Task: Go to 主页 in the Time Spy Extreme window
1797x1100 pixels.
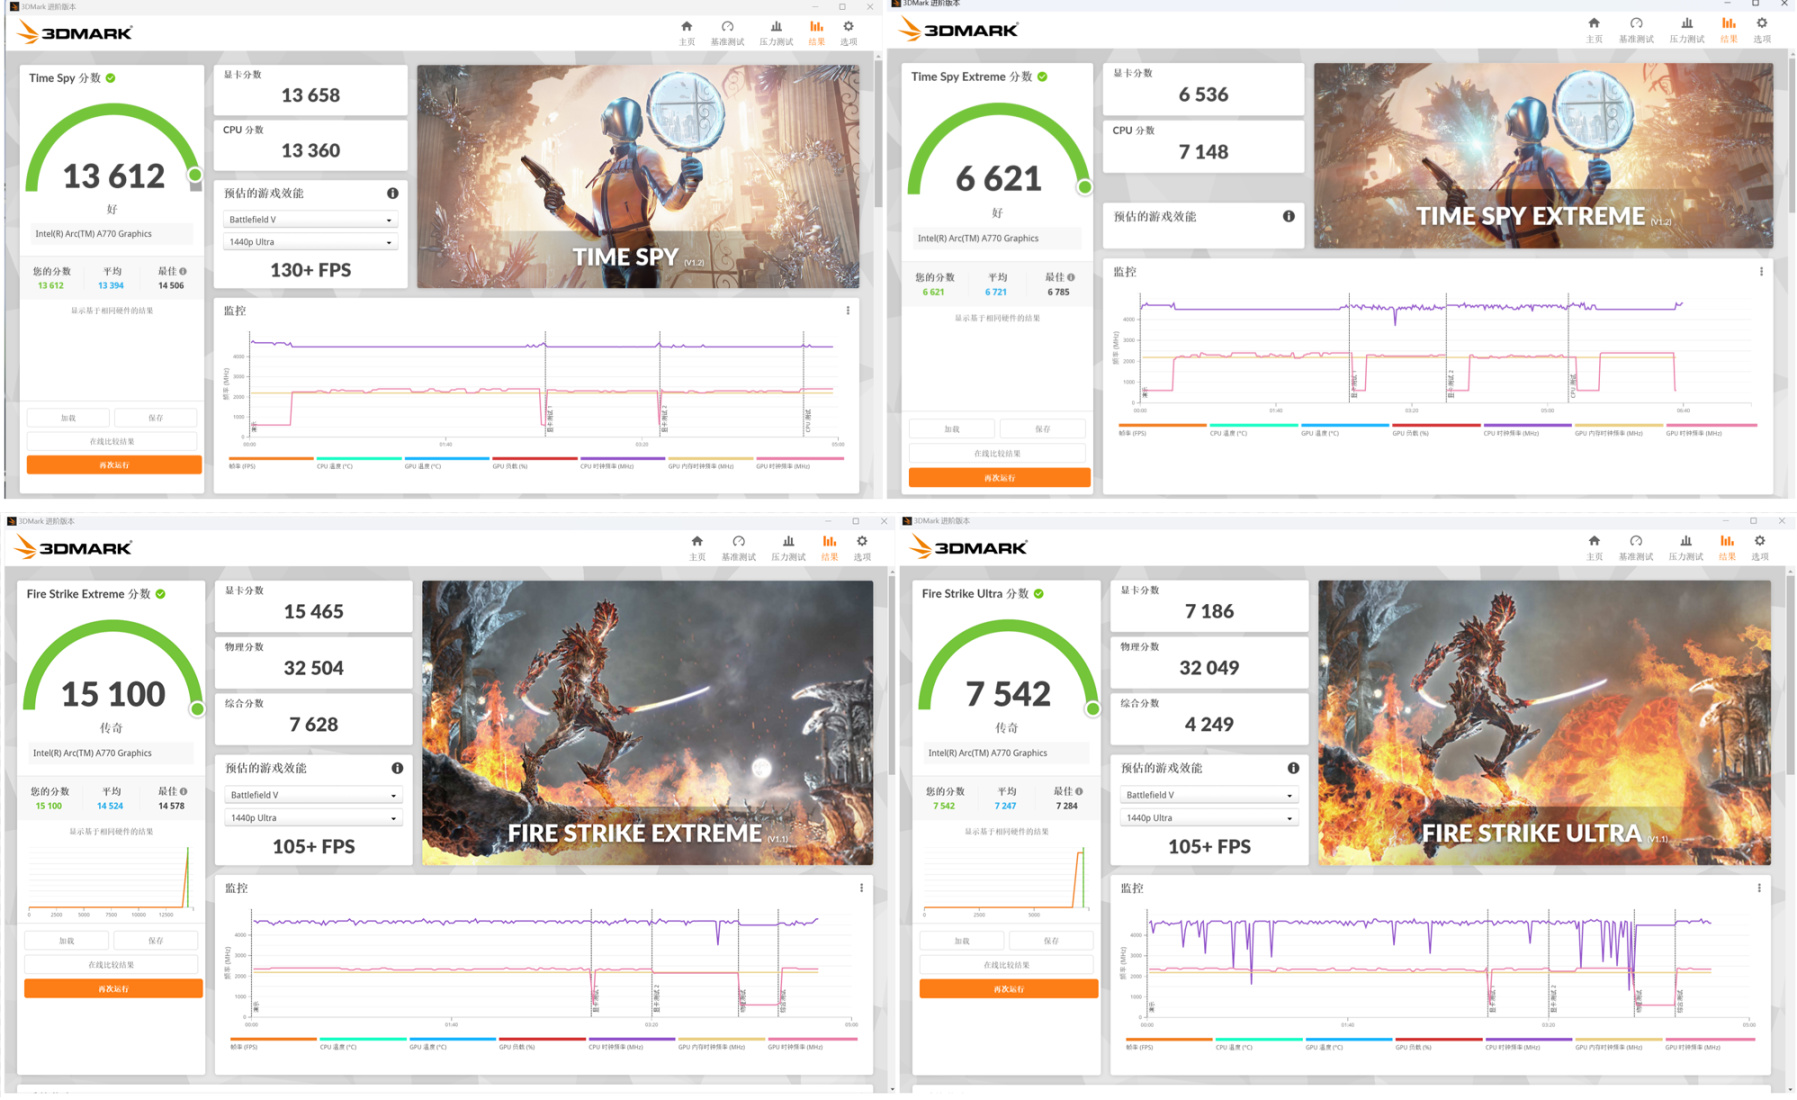Action: click(1594, 30)
